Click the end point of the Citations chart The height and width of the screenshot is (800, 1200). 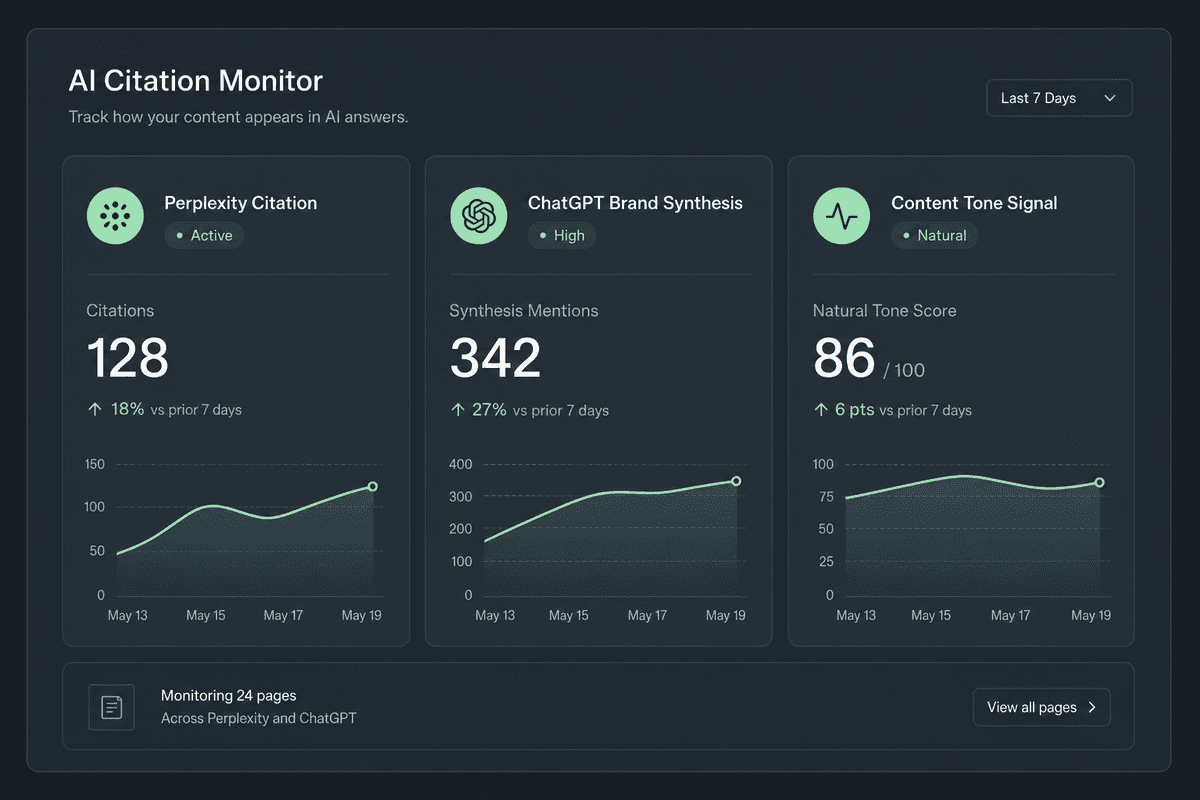point(372,487)
